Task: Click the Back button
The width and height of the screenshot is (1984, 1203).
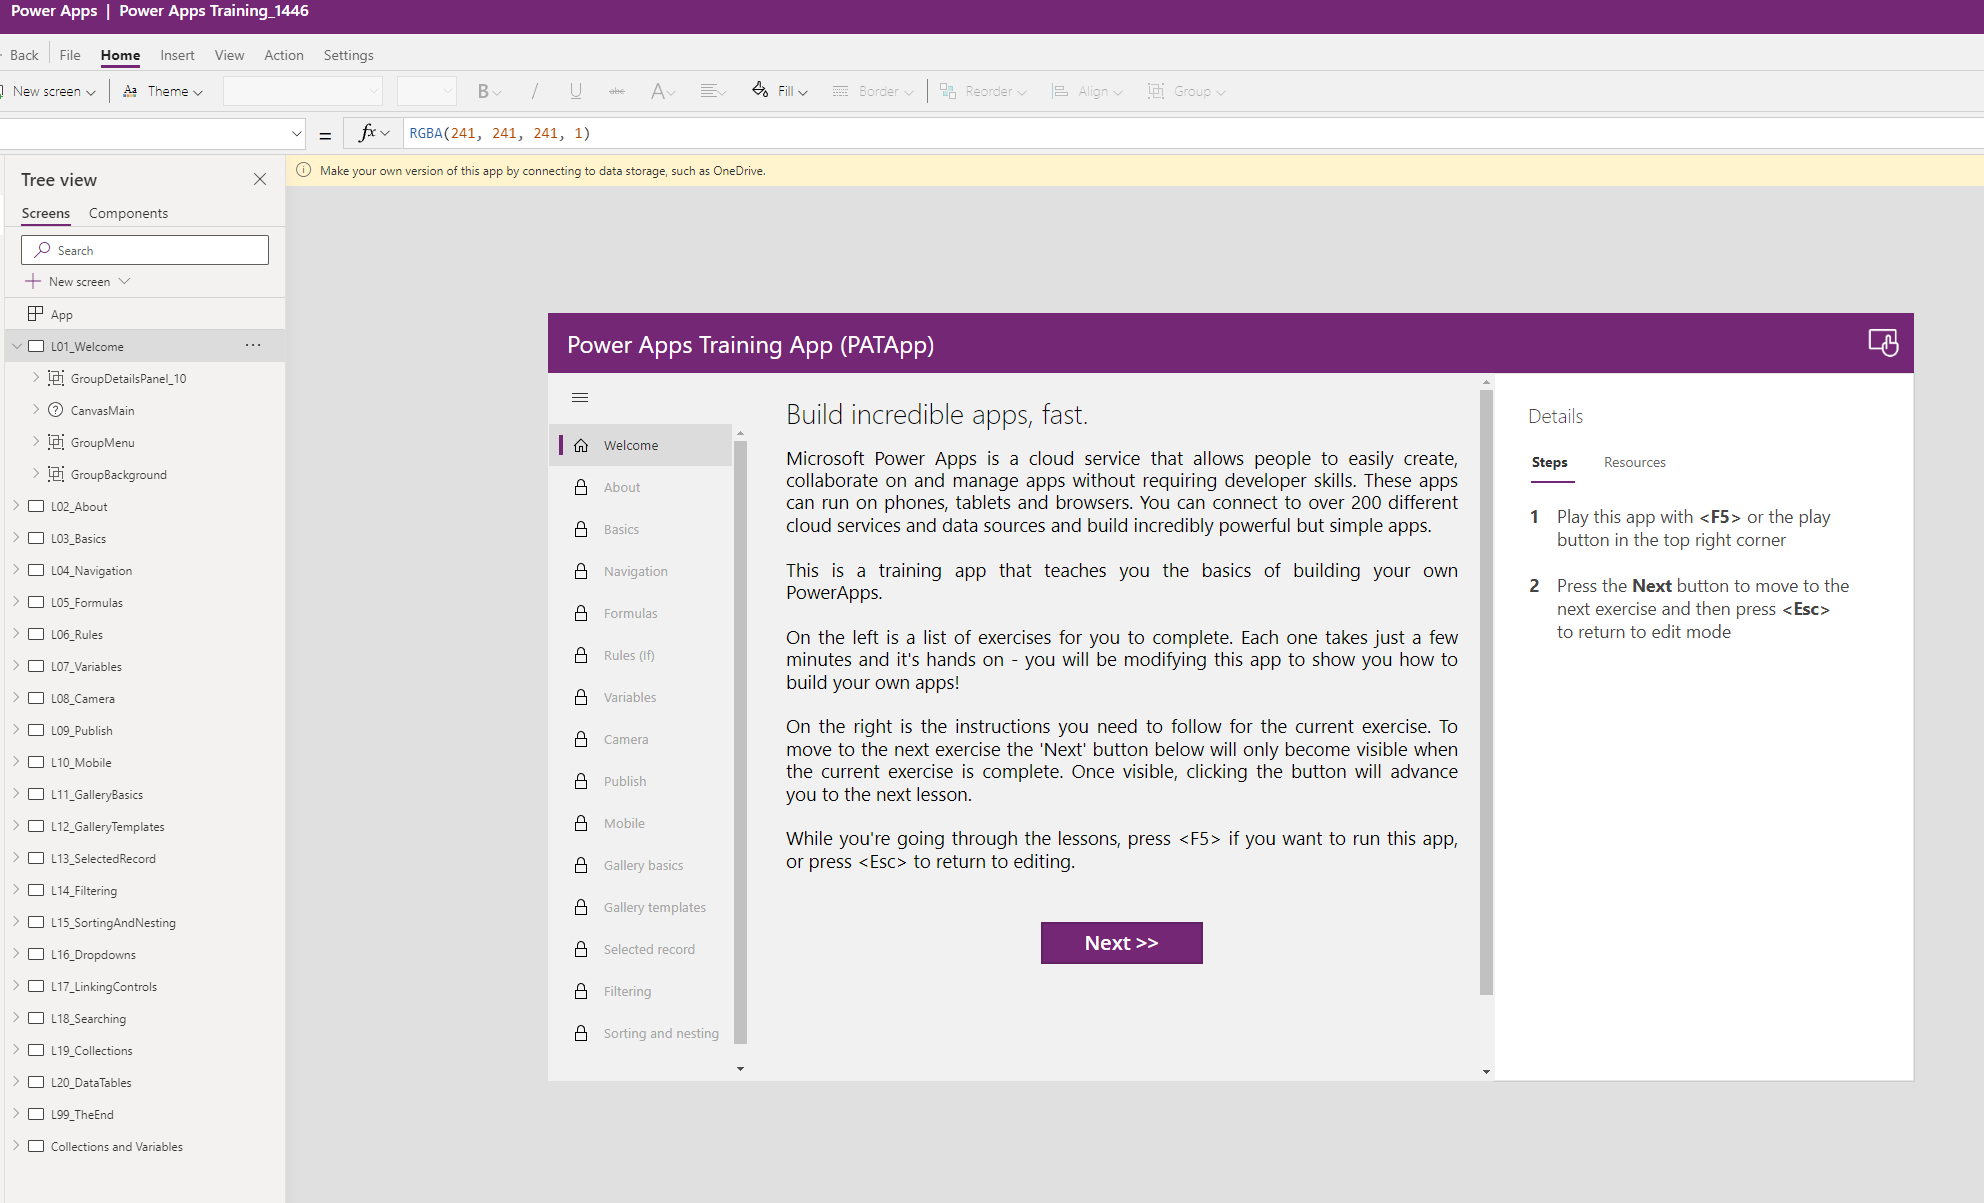Action: [22, 55]
